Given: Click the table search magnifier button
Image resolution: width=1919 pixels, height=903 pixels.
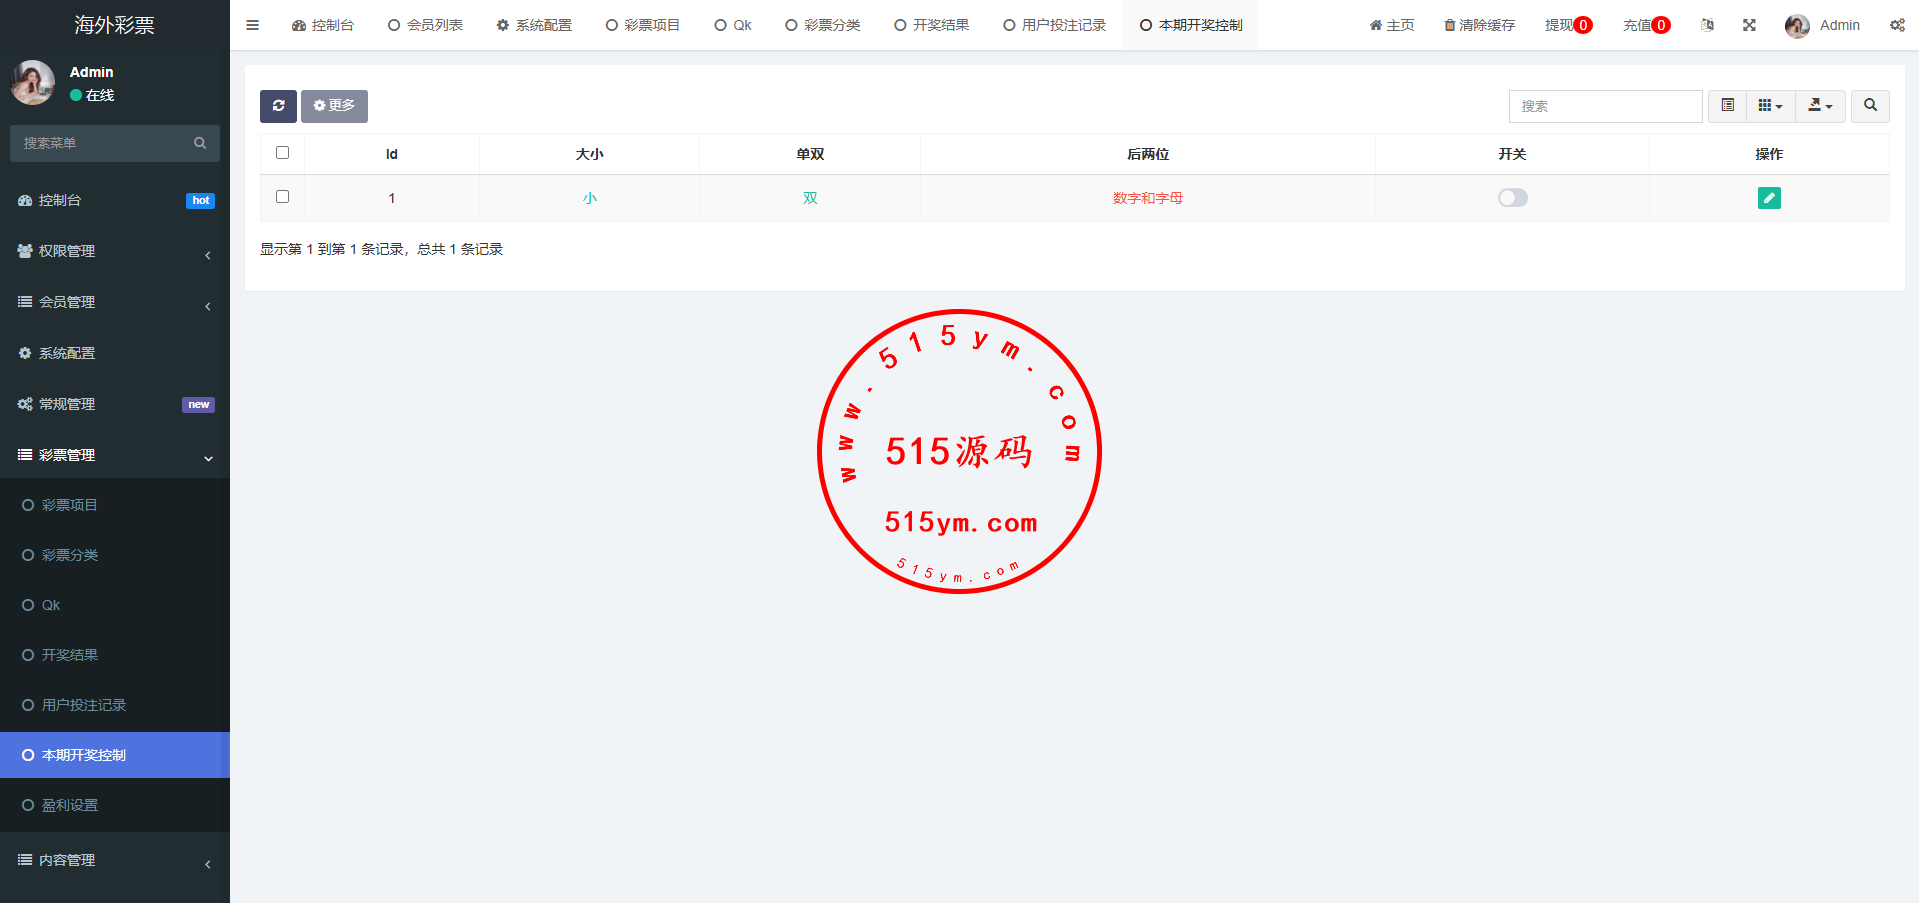Looking at the screenshot, I should click(x=1870, y=106).
